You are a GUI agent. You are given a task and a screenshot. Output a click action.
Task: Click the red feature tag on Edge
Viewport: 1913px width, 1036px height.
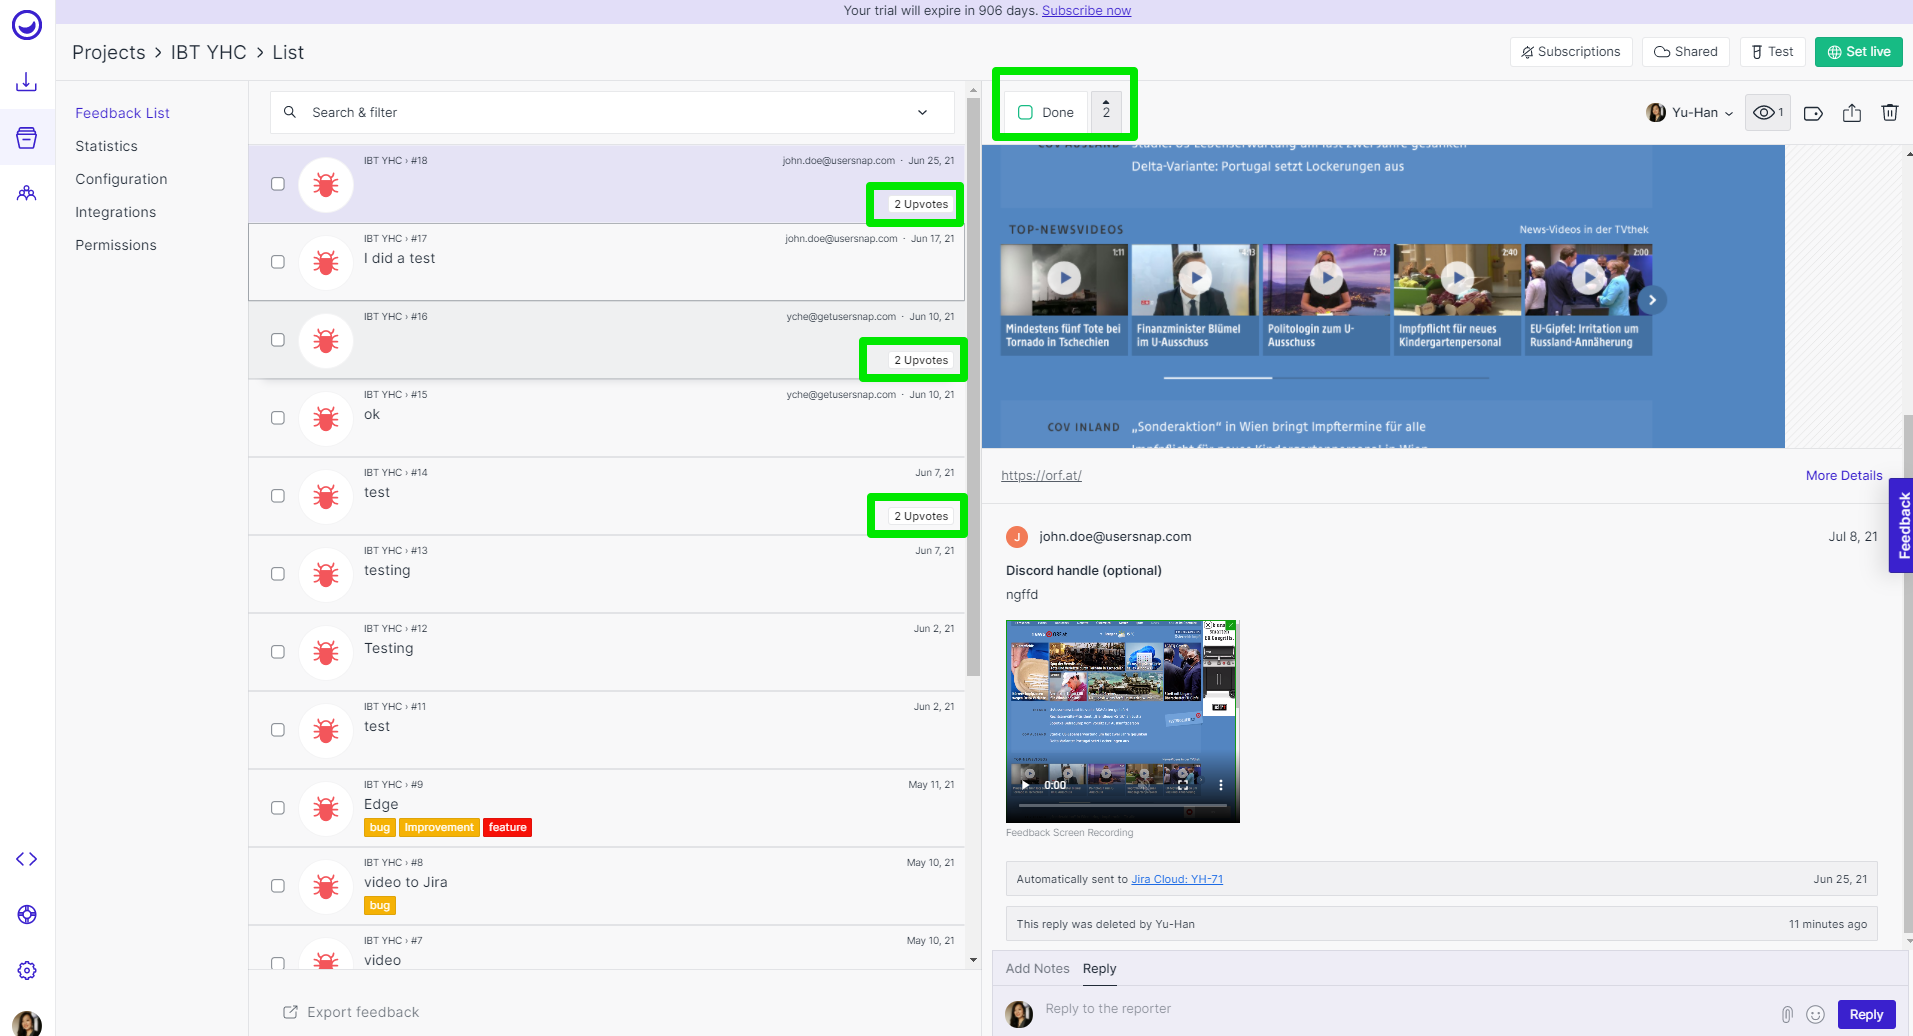507,828
